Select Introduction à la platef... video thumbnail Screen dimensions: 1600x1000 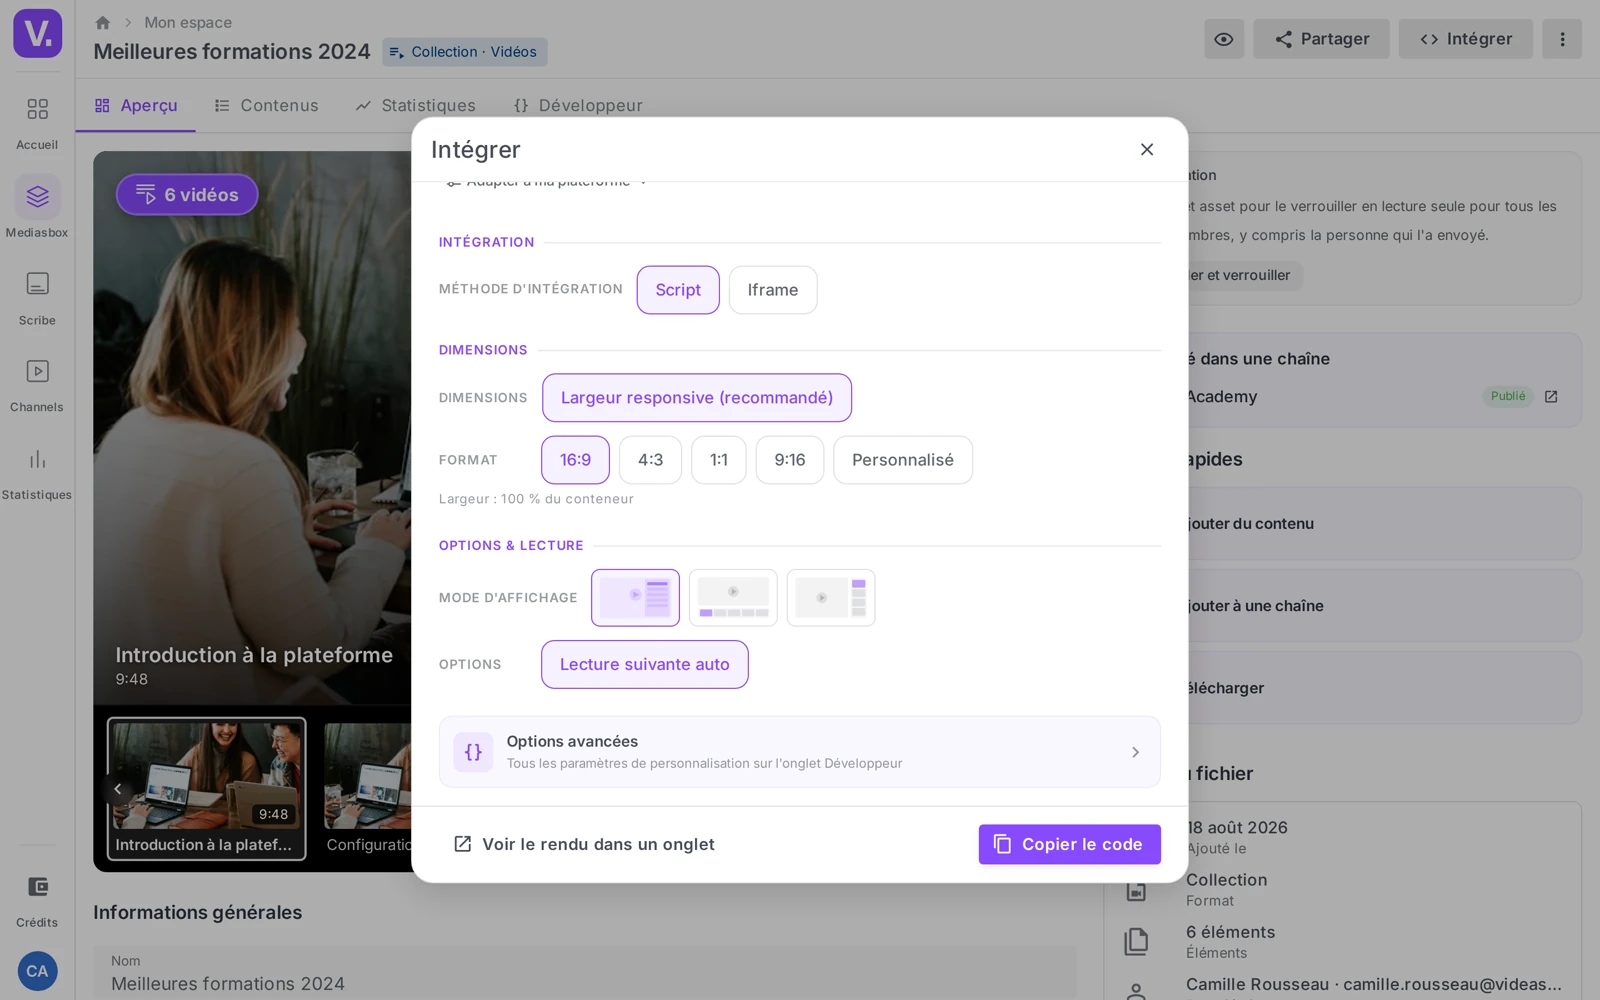pos(206,789)
